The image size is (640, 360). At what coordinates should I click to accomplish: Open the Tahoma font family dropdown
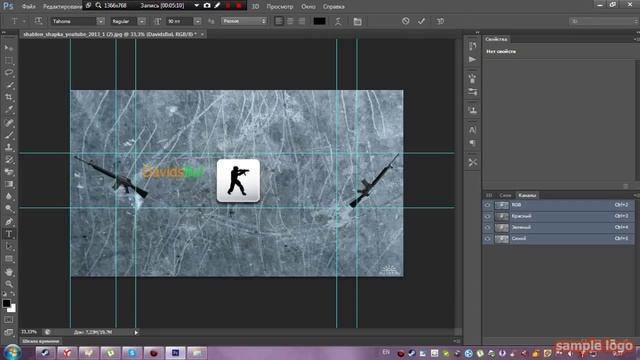[x=100, y=21]
